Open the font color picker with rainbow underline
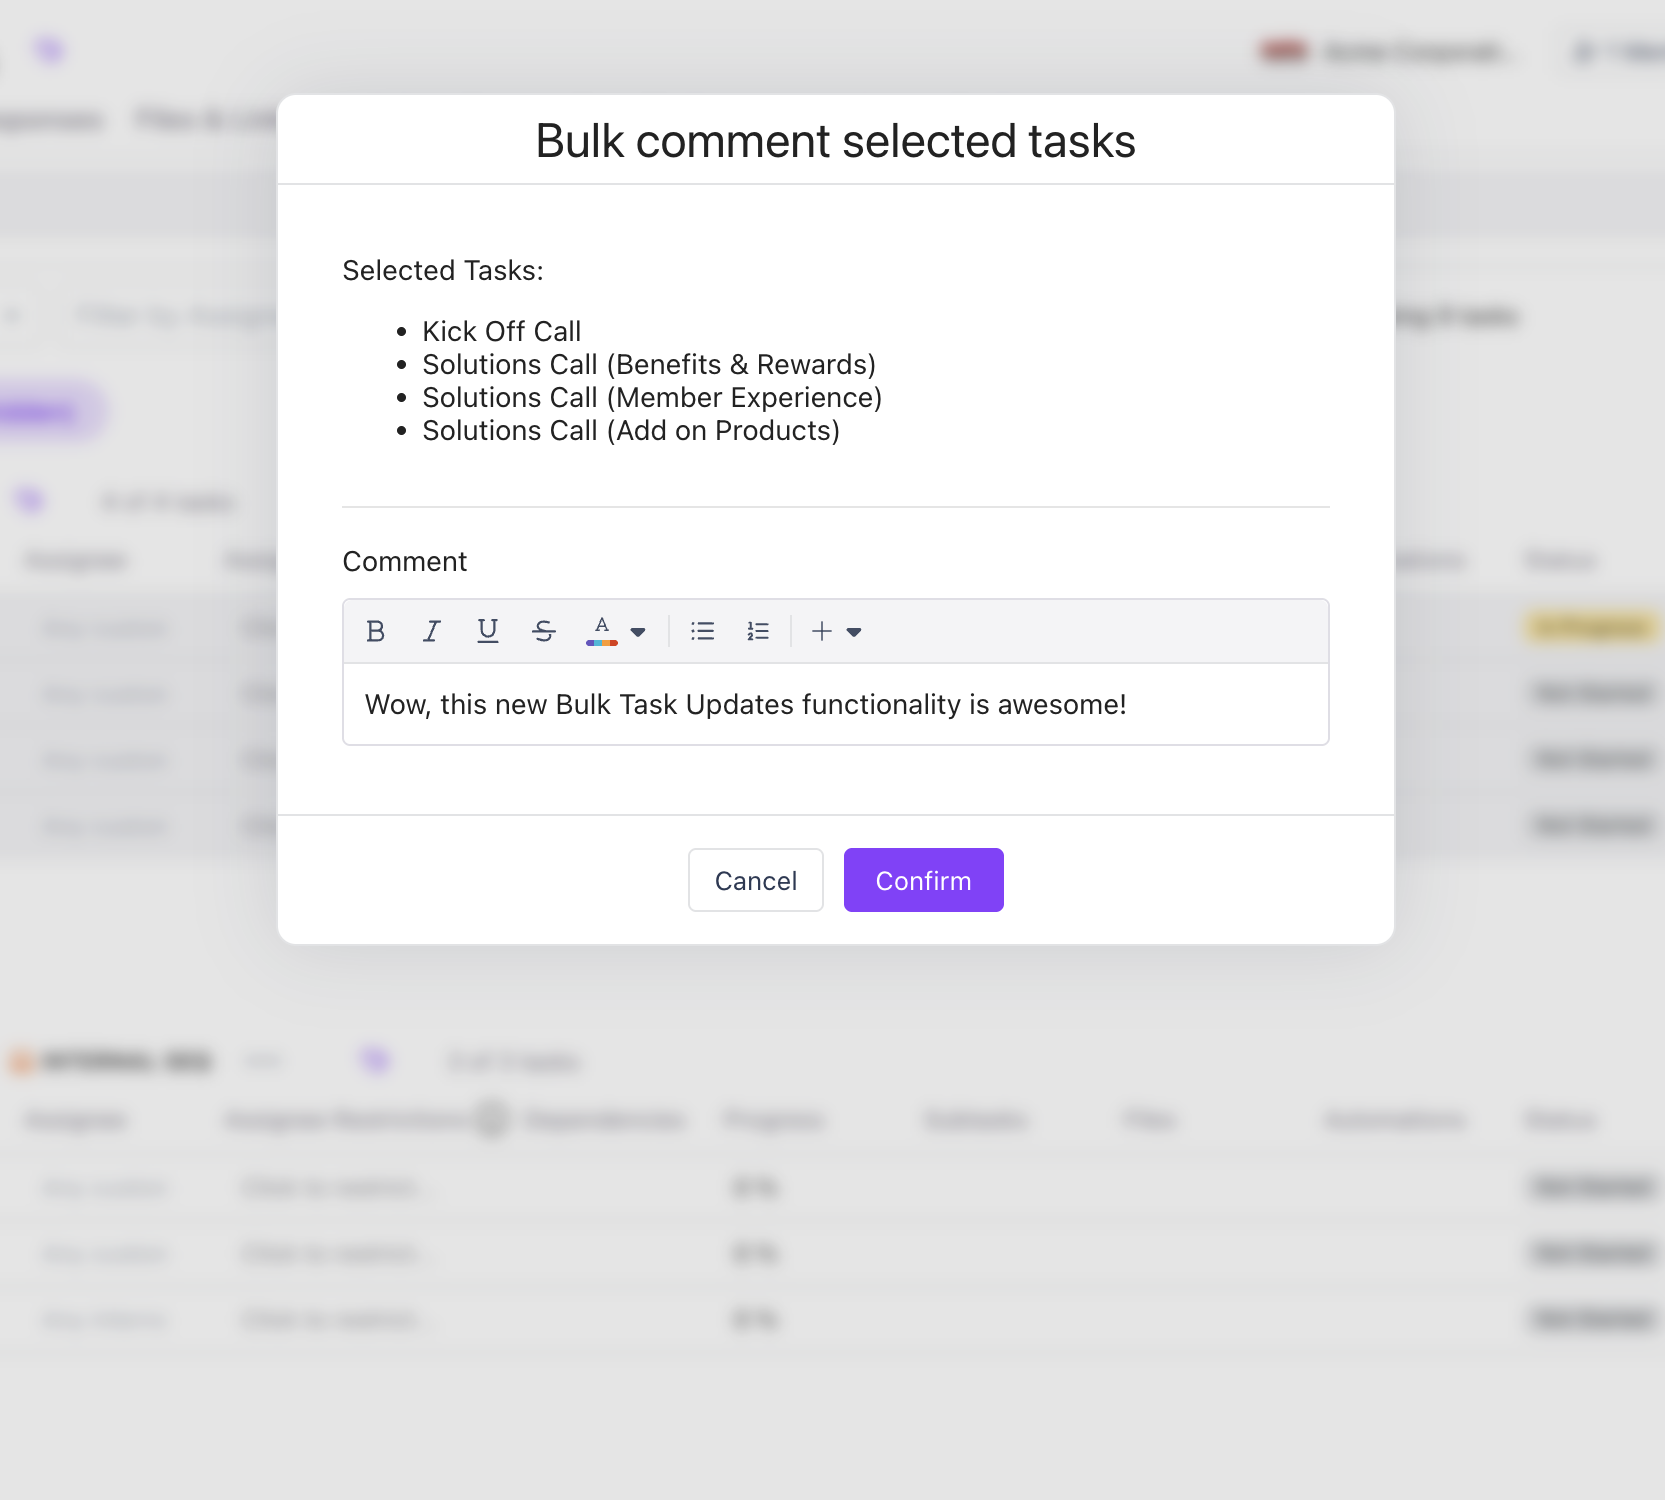The height and width of the screenshot is (1500, 1665). pos(601,631)
